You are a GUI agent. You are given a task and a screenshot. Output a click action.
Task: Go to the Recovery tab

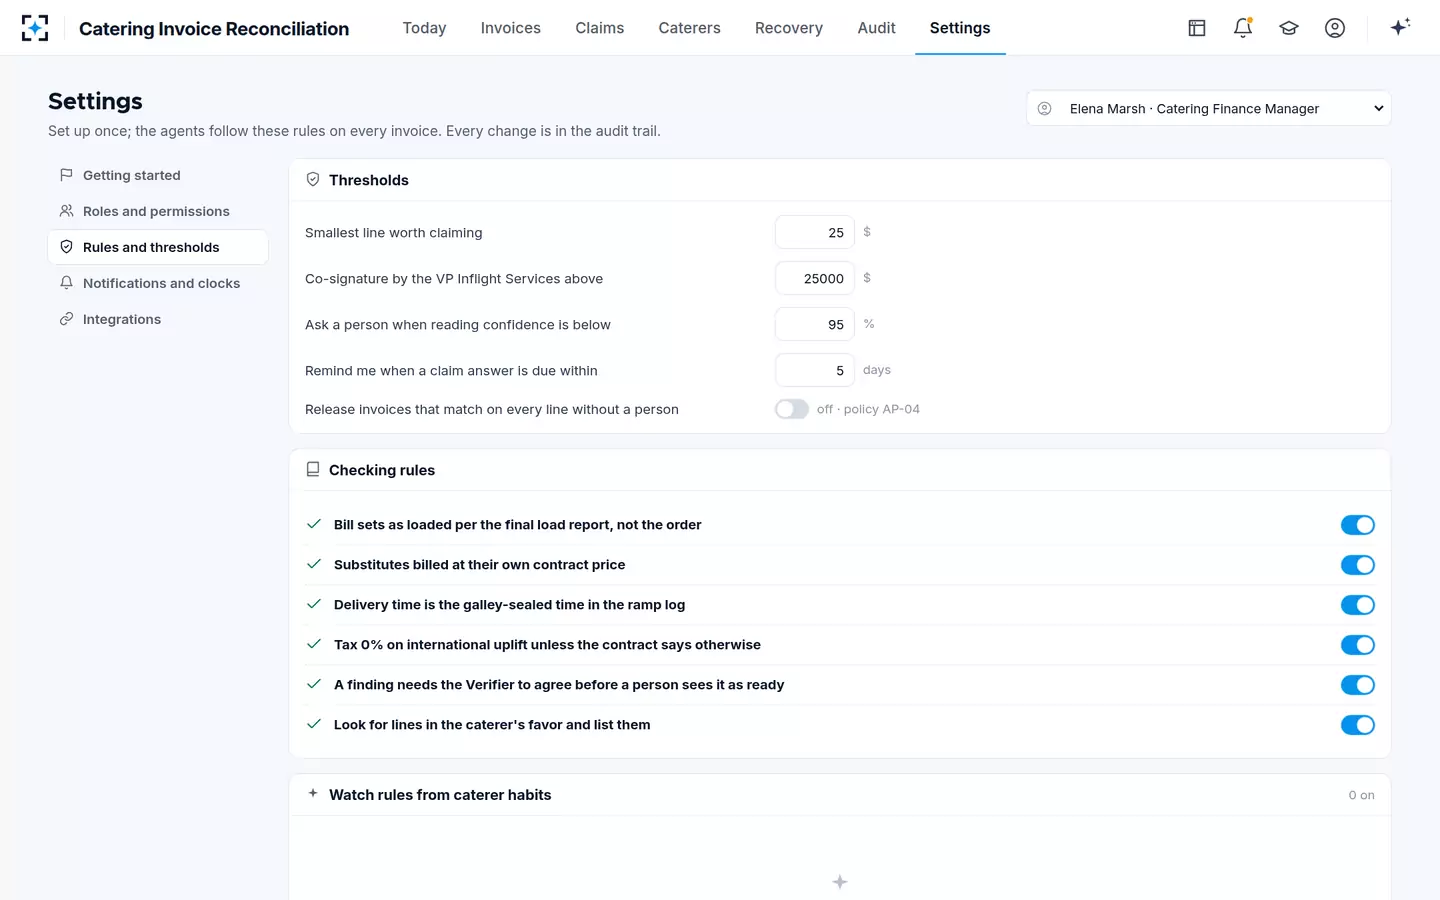788,28
